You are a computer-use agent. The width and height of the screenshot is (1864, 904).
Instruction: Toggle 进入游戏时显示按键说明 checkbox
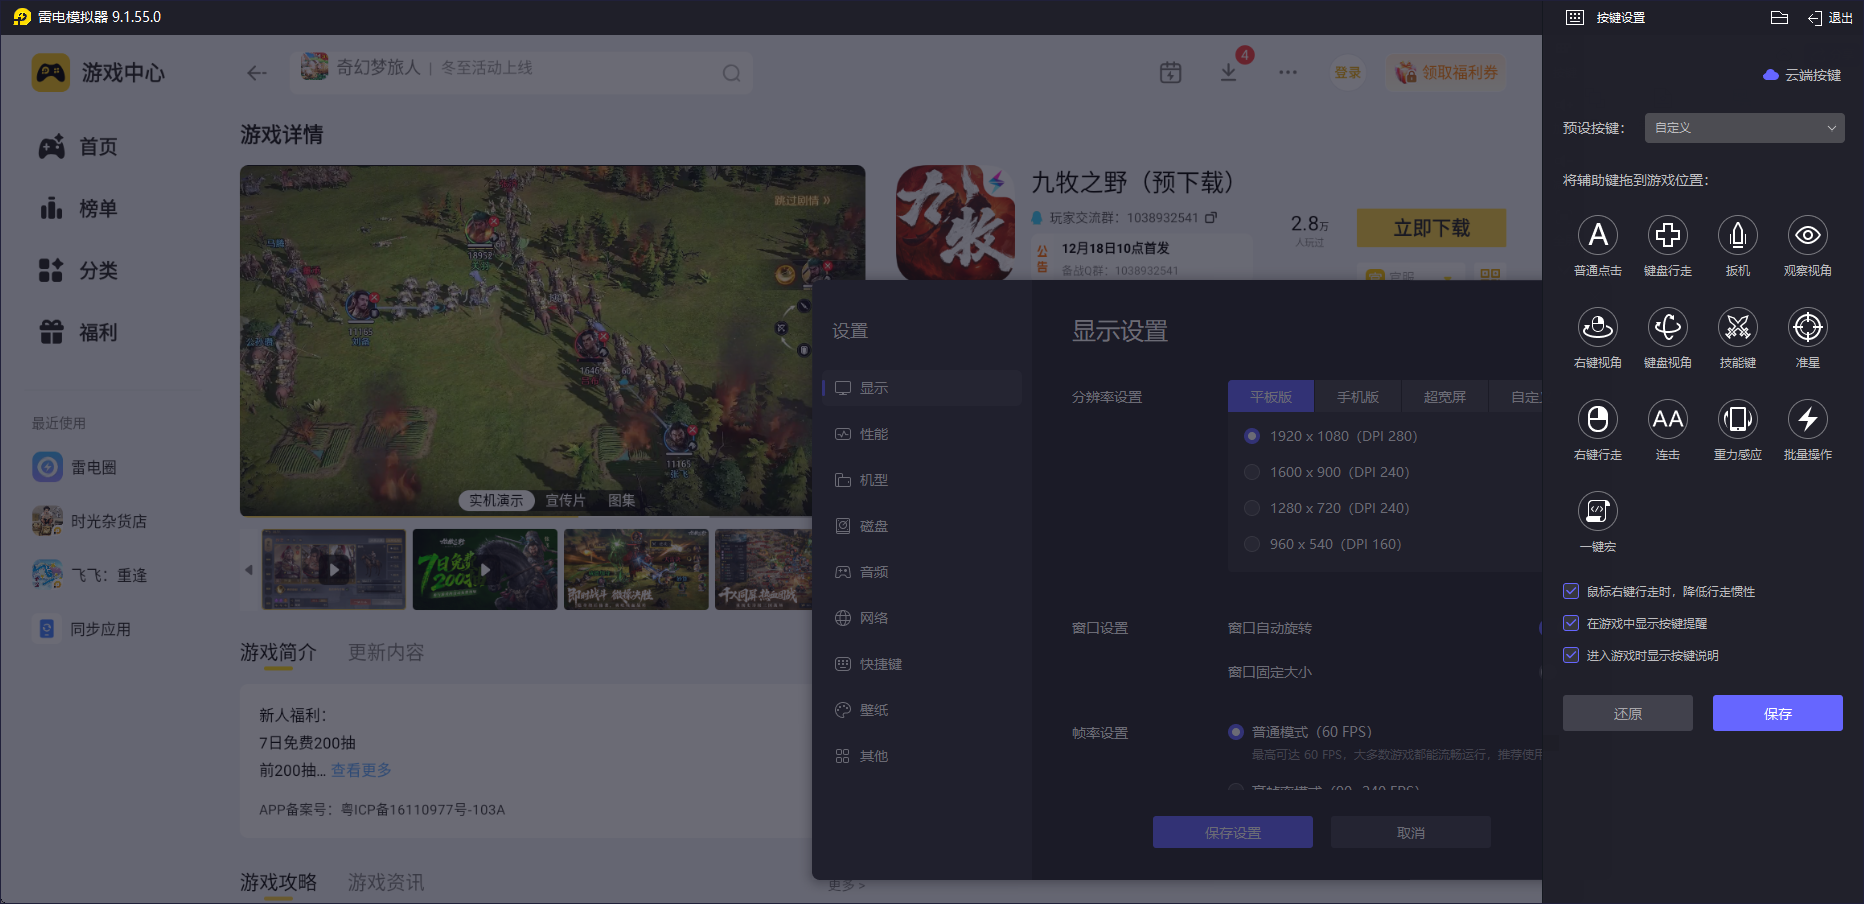tap(1571, 655)
